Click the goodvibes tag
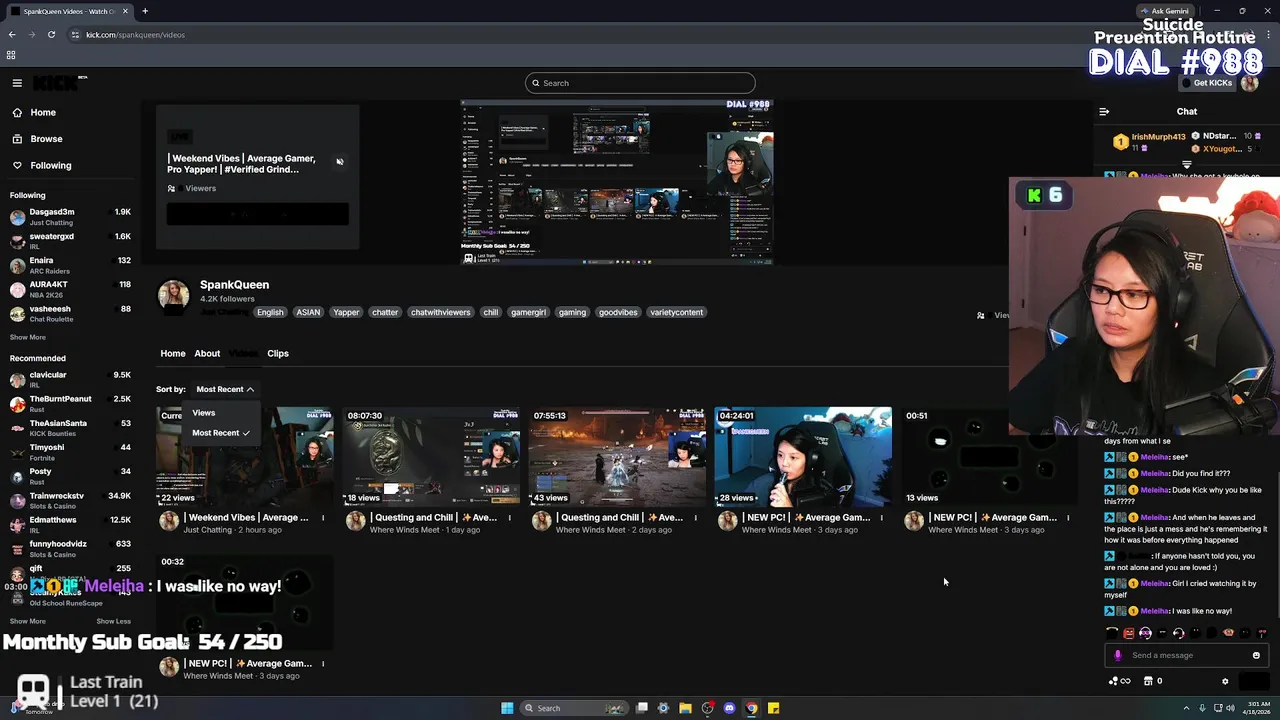Screen dimensions: 1280x720 click(618, 312)
